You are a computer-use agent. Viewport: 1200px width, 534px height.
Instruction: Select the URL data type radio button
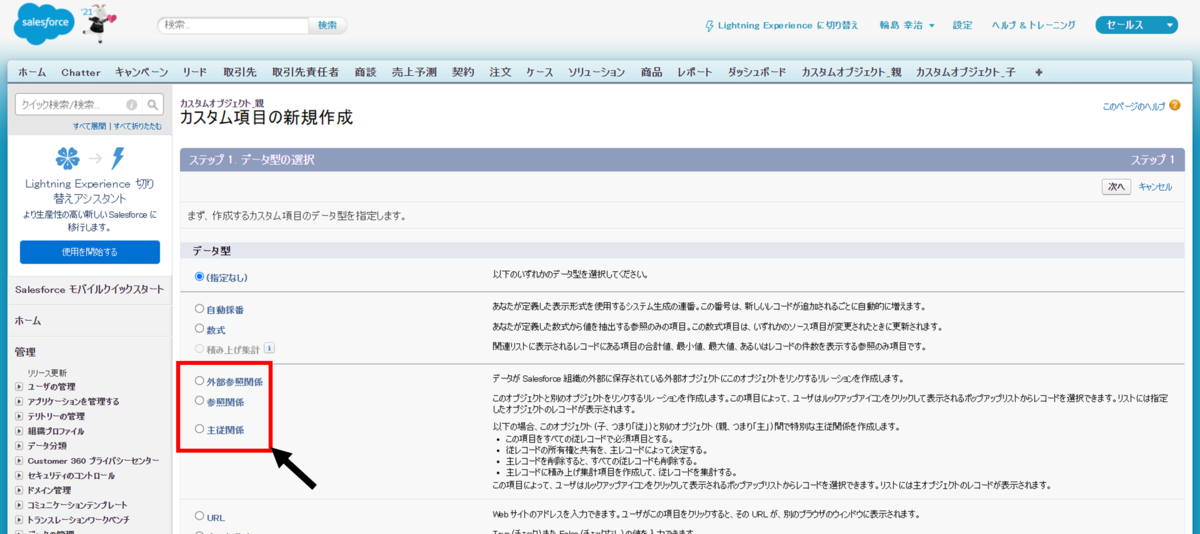click(199, 516)
